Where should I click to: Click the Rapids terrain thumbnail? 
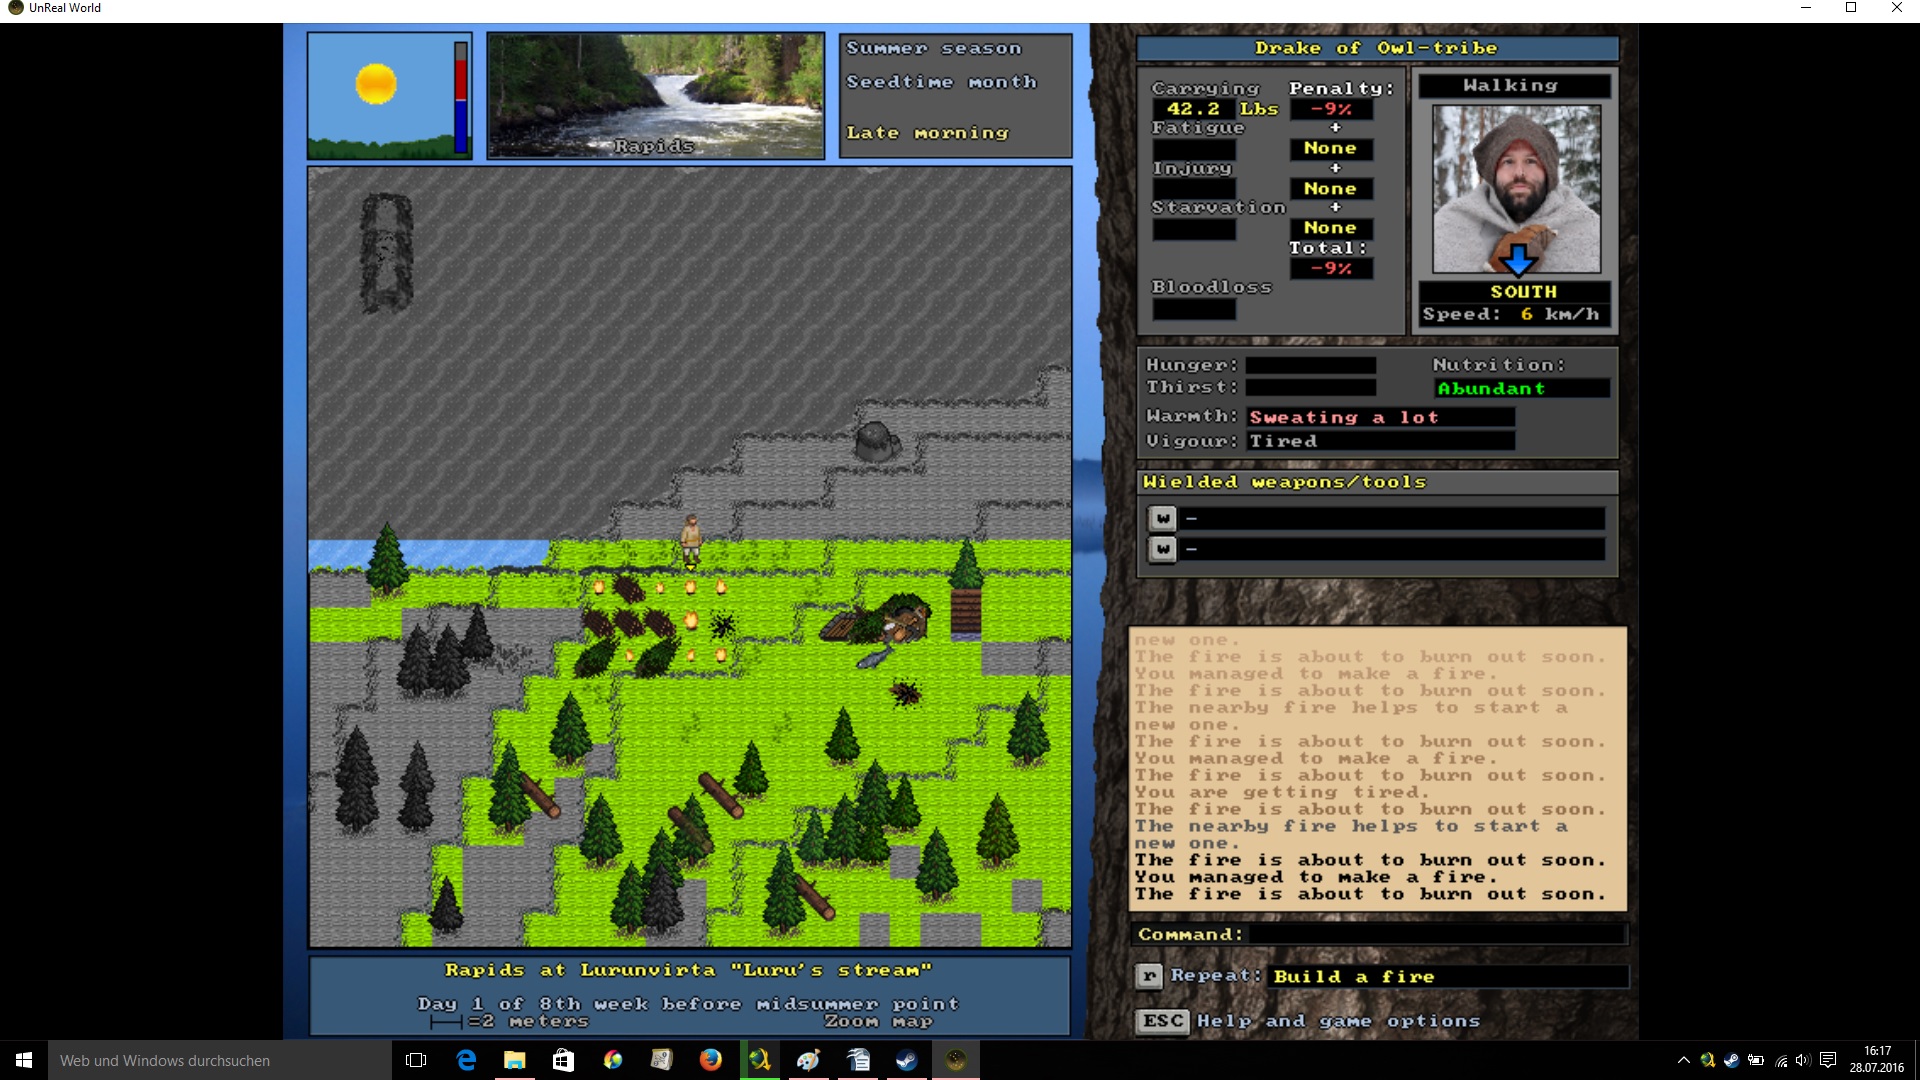pos(655,96)
